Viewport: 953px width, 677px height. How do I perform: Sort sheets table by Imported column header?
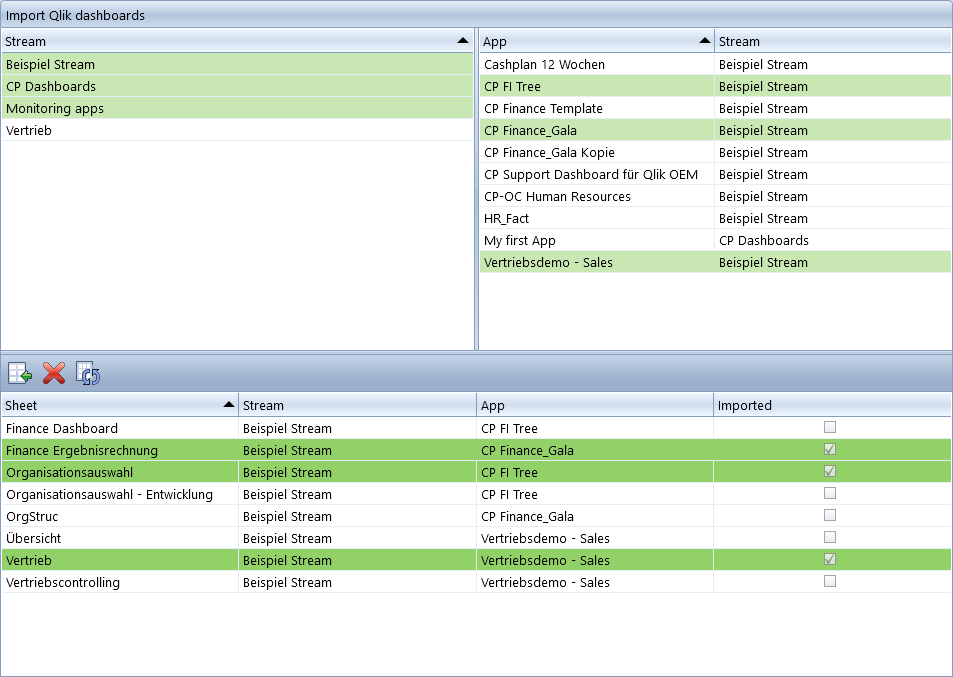832,405
